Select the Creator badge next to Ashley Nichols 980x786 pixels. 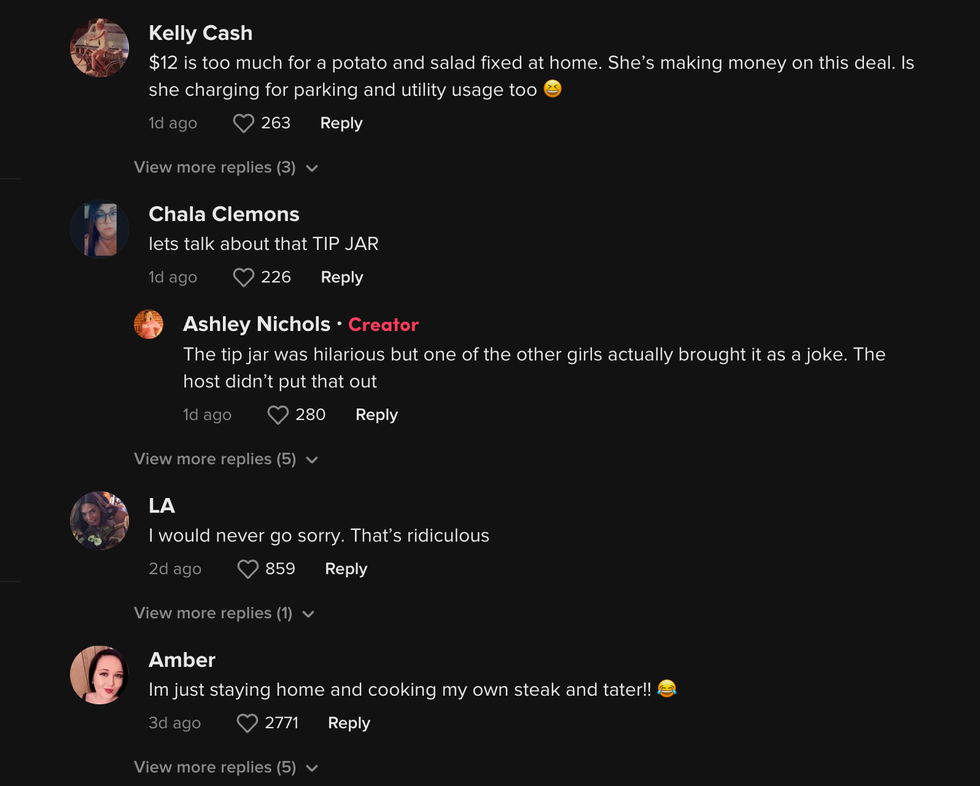pos(383,324)
